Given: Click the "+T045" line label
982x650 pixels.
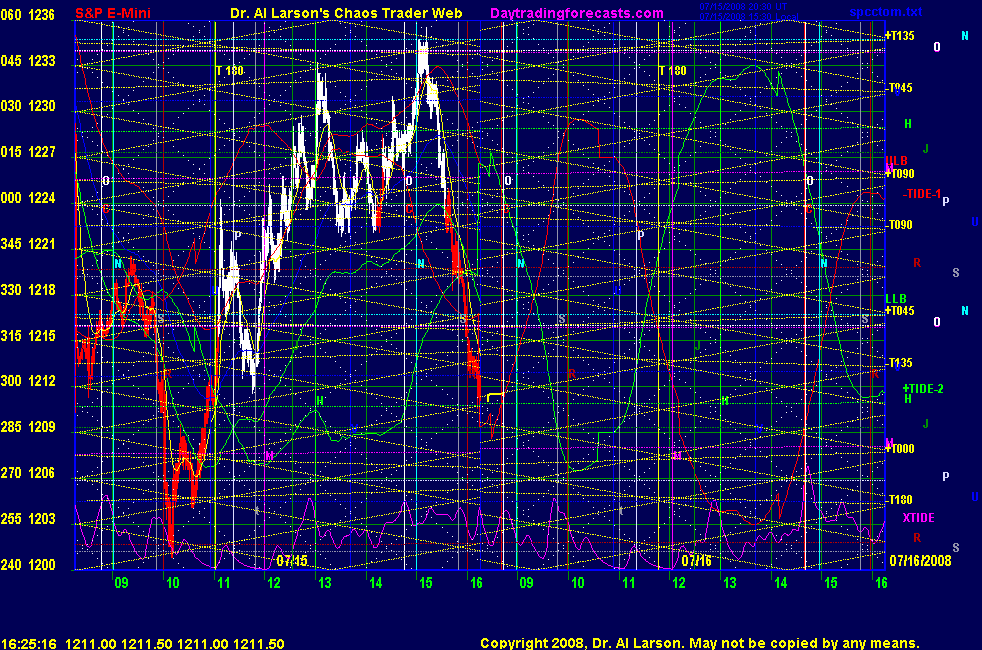Looking at the screenshot, I should pyautogui.click(x=899, y=311).
